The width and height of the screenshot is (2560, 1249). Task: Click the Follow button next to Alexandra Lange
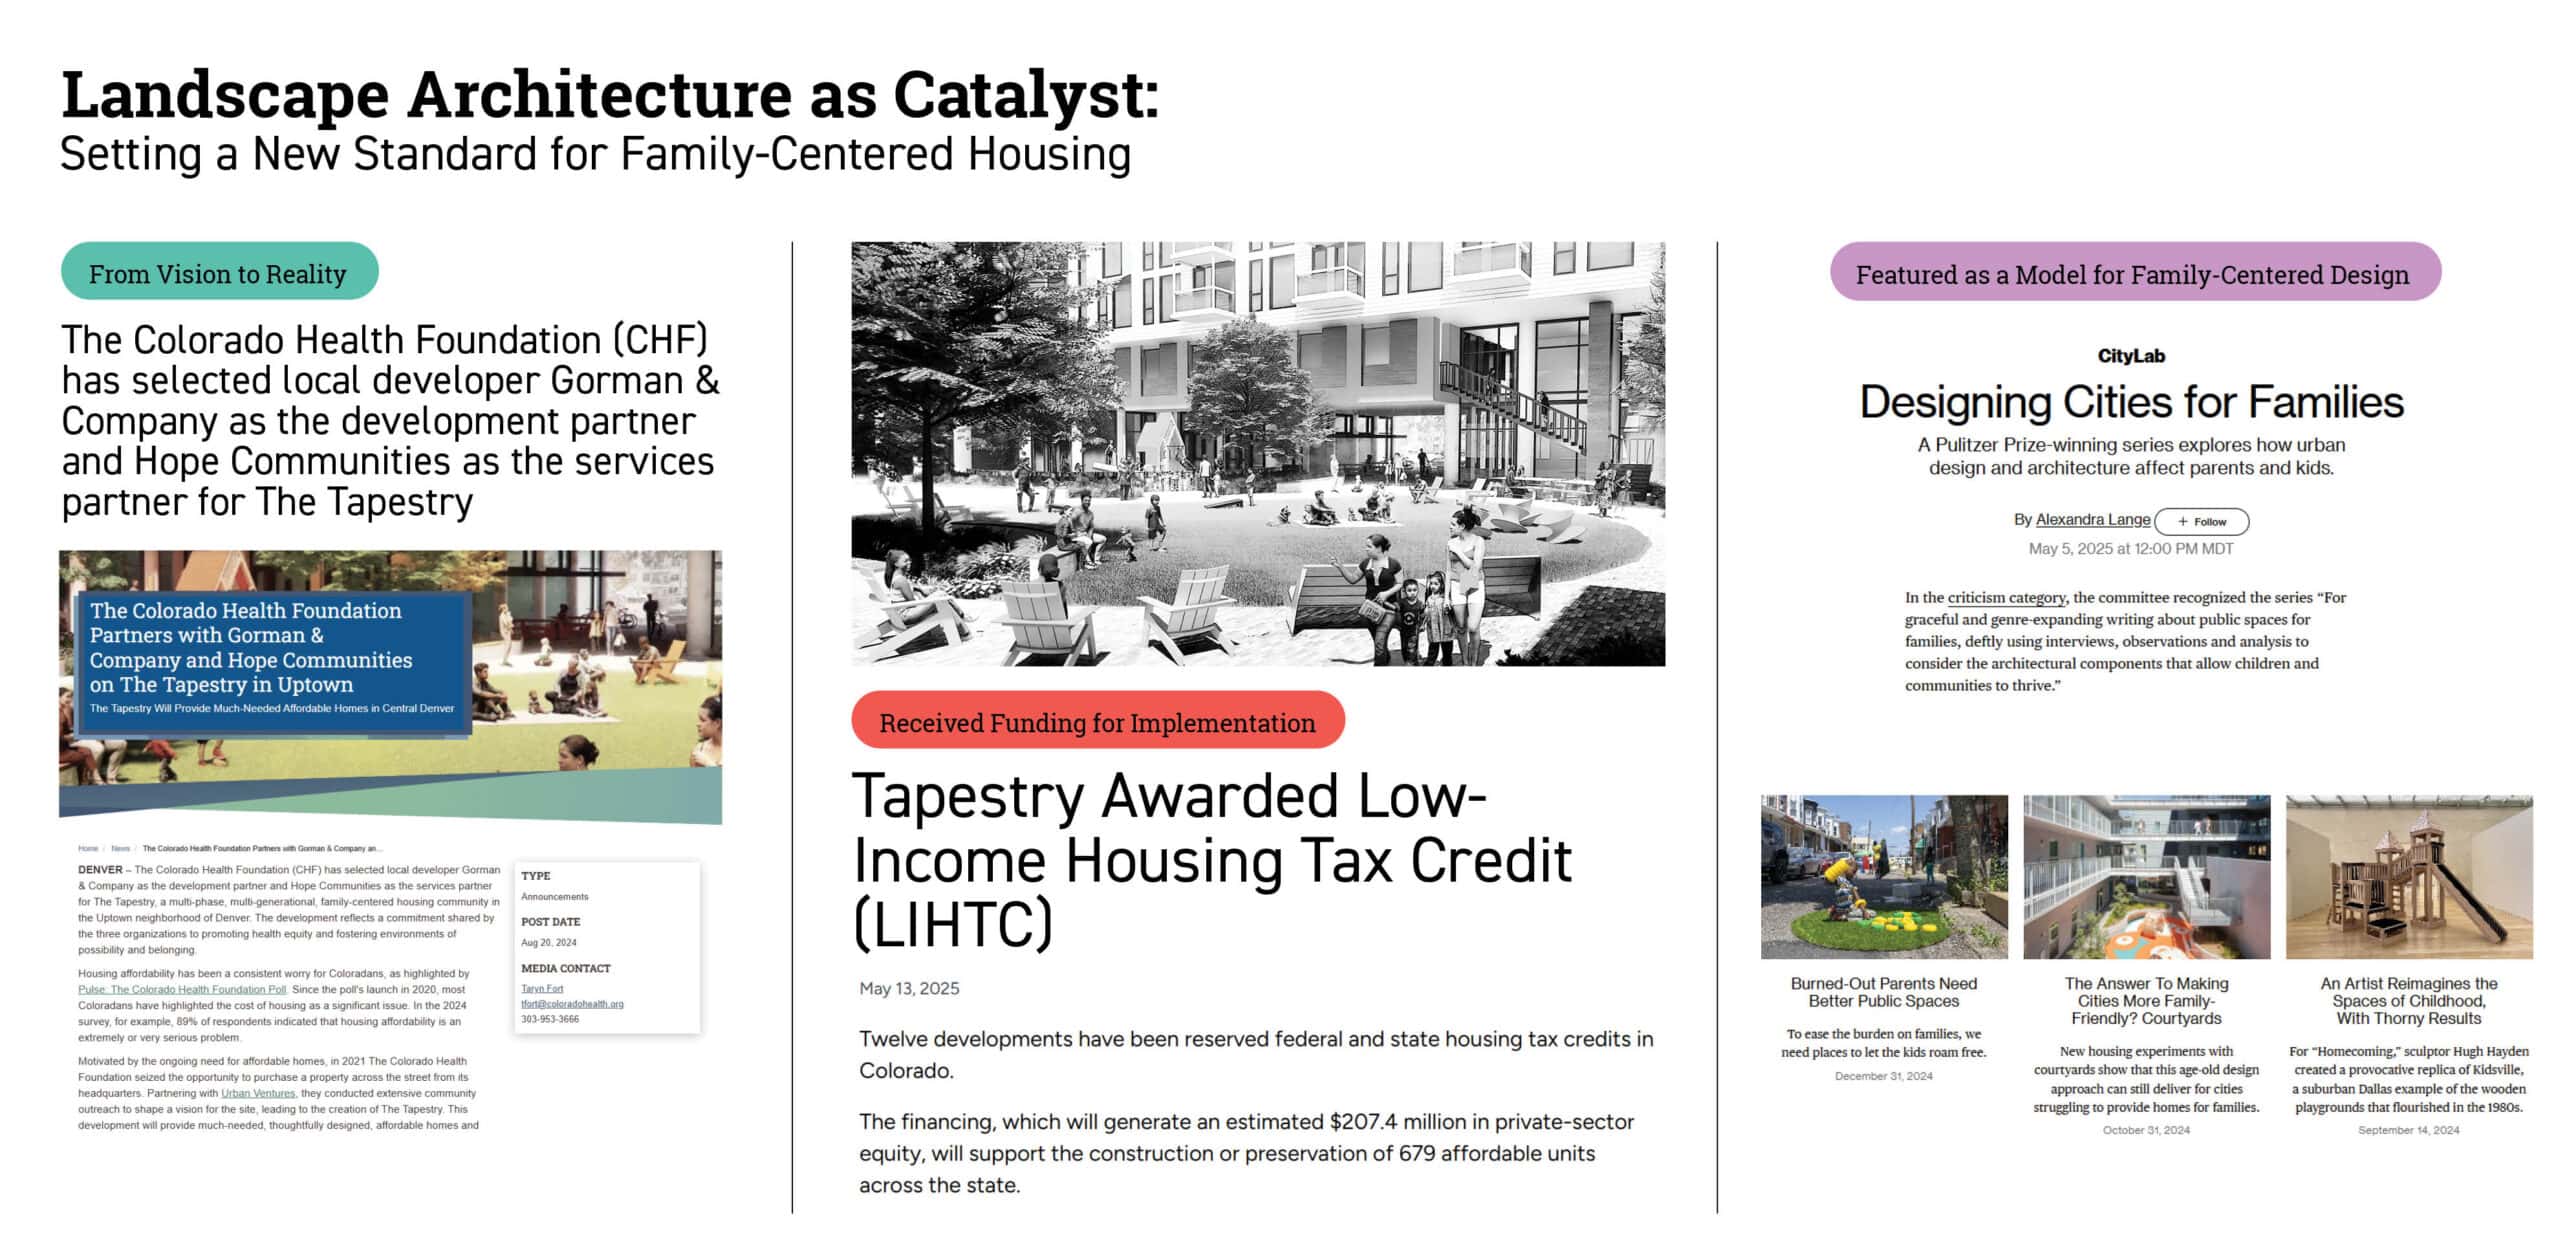click(x=2200, y=521)
